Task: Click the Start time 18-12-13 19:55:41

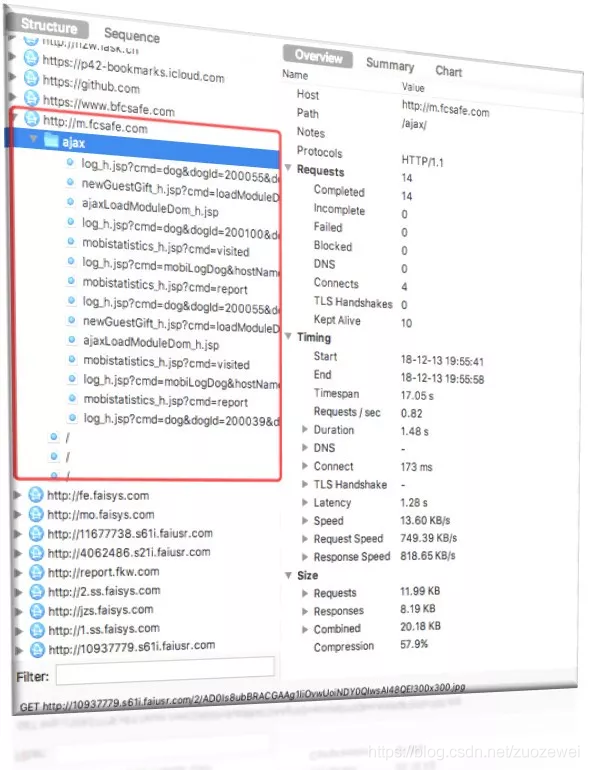Action: point(442,361)
